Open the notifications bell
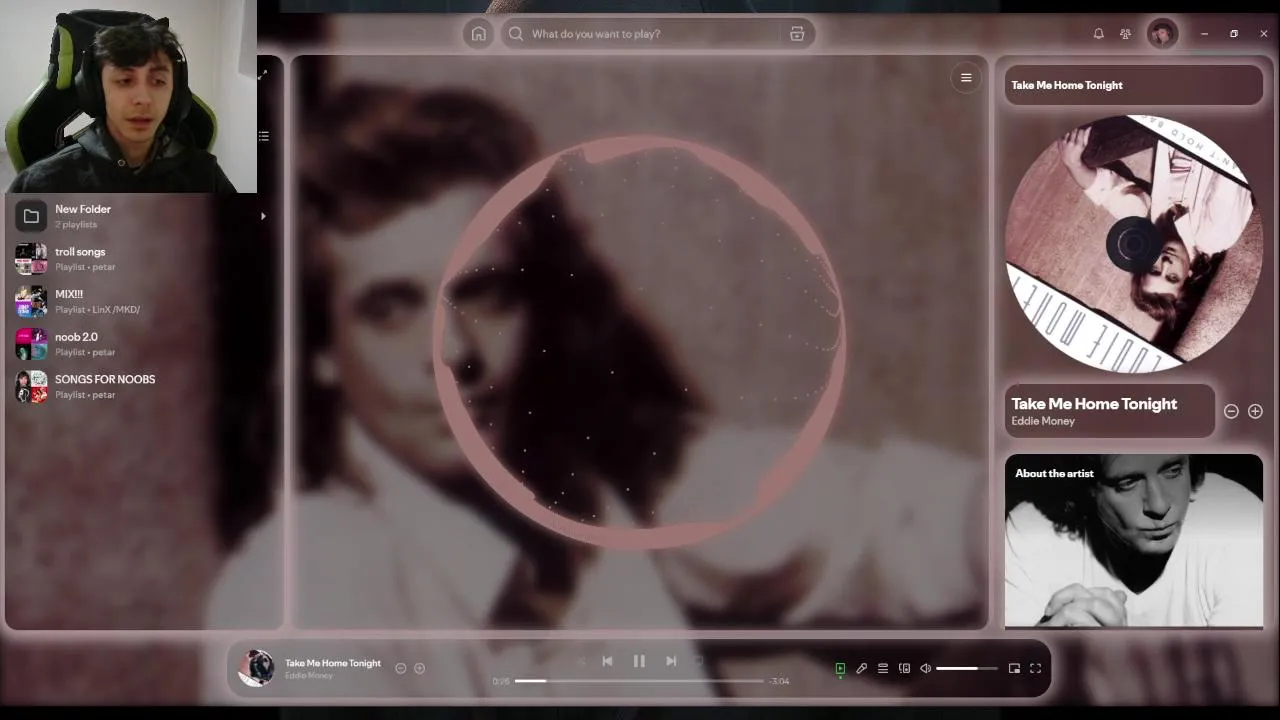Viewport: 1280px width, 720px height. pyautogui.click(x=1098, y=34)
